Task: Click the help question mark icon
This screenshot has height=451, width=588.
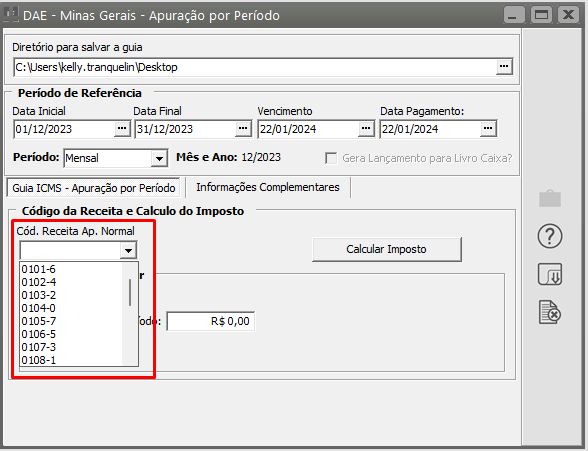Action: [x=550, y=236]
